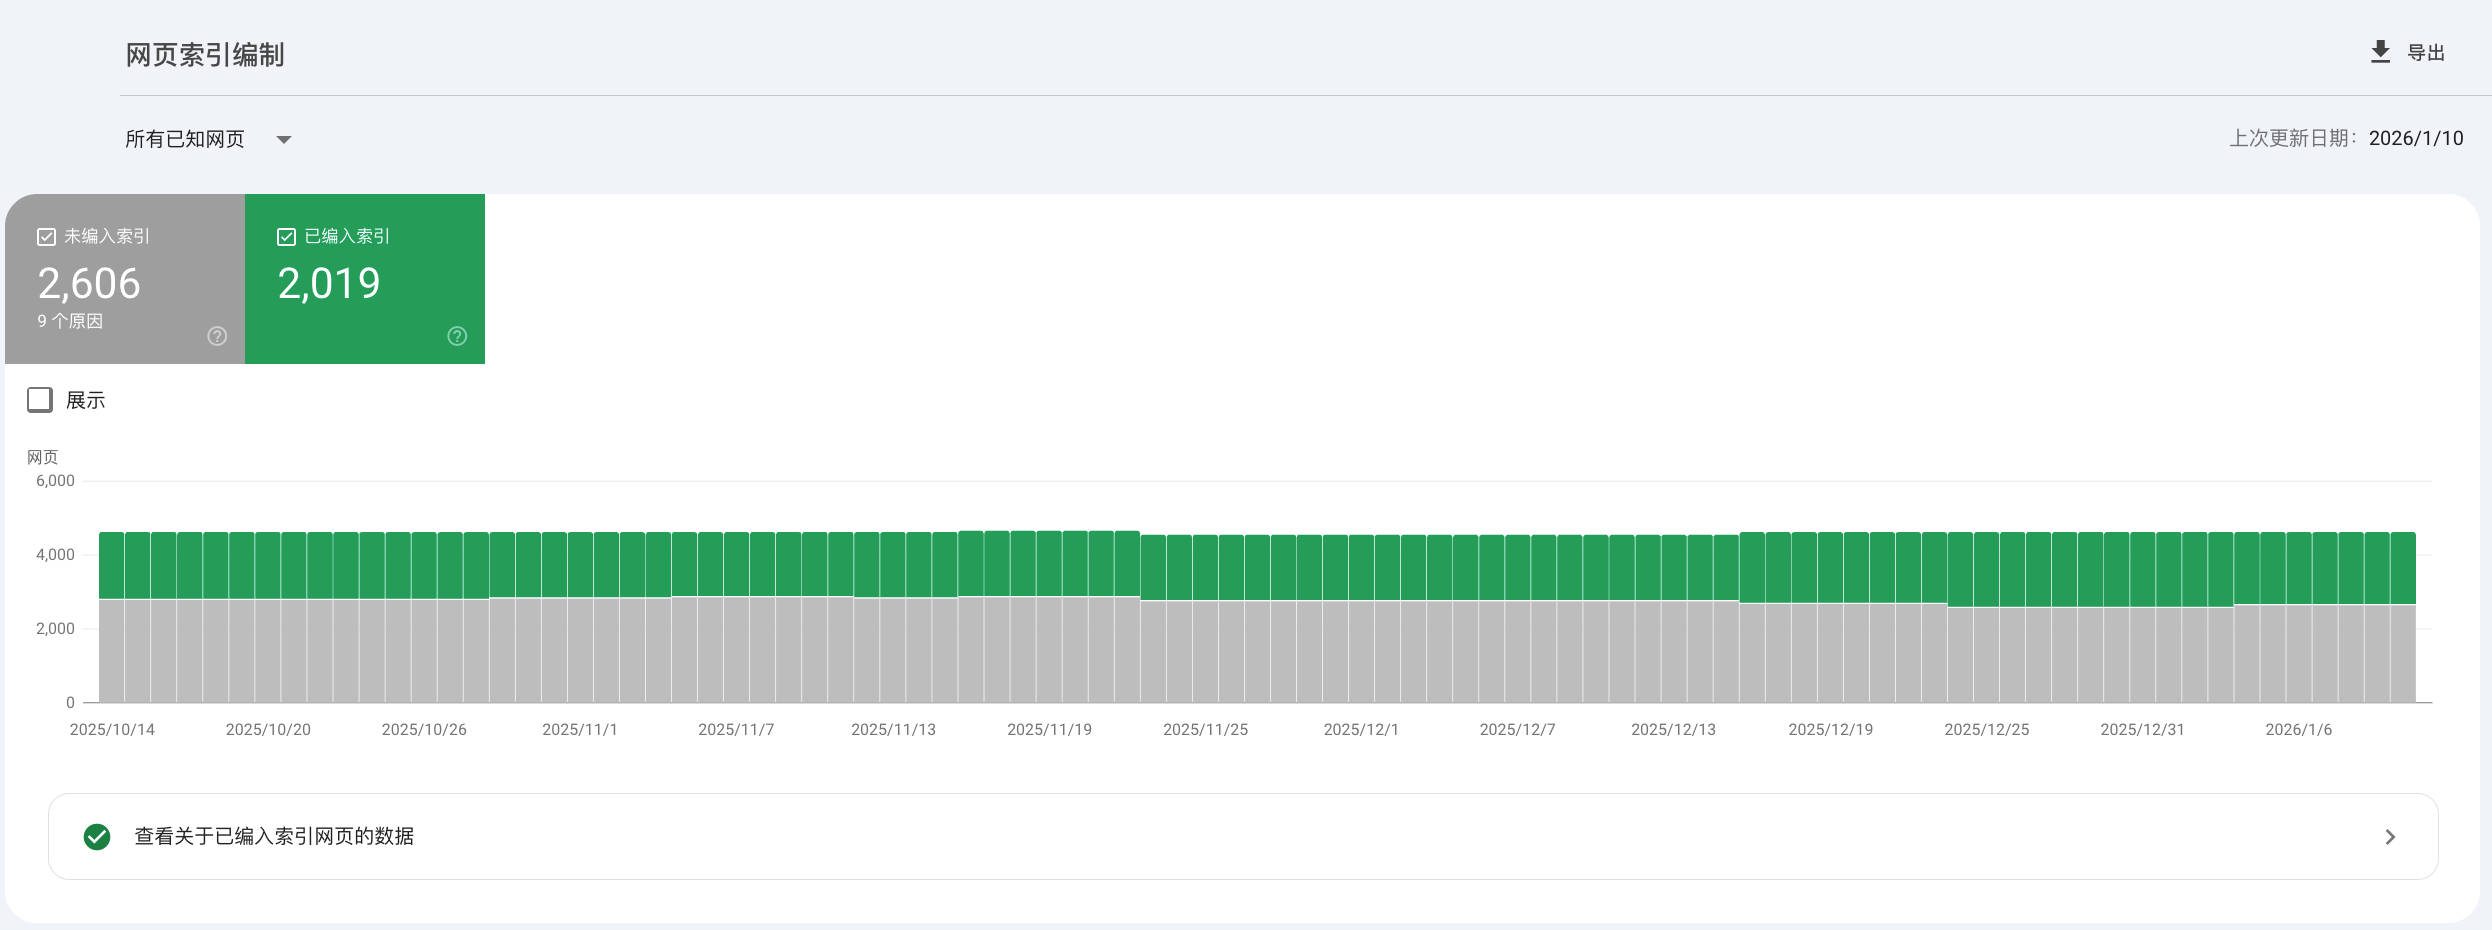Click the green bar segment above 2025/10/14

[112, 565]
